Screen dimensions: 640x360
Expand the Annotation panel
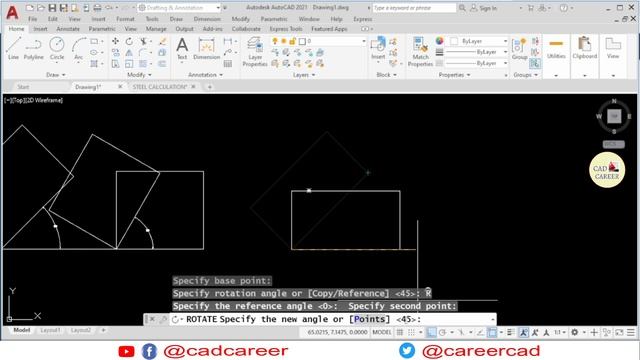tap(205, 75)
